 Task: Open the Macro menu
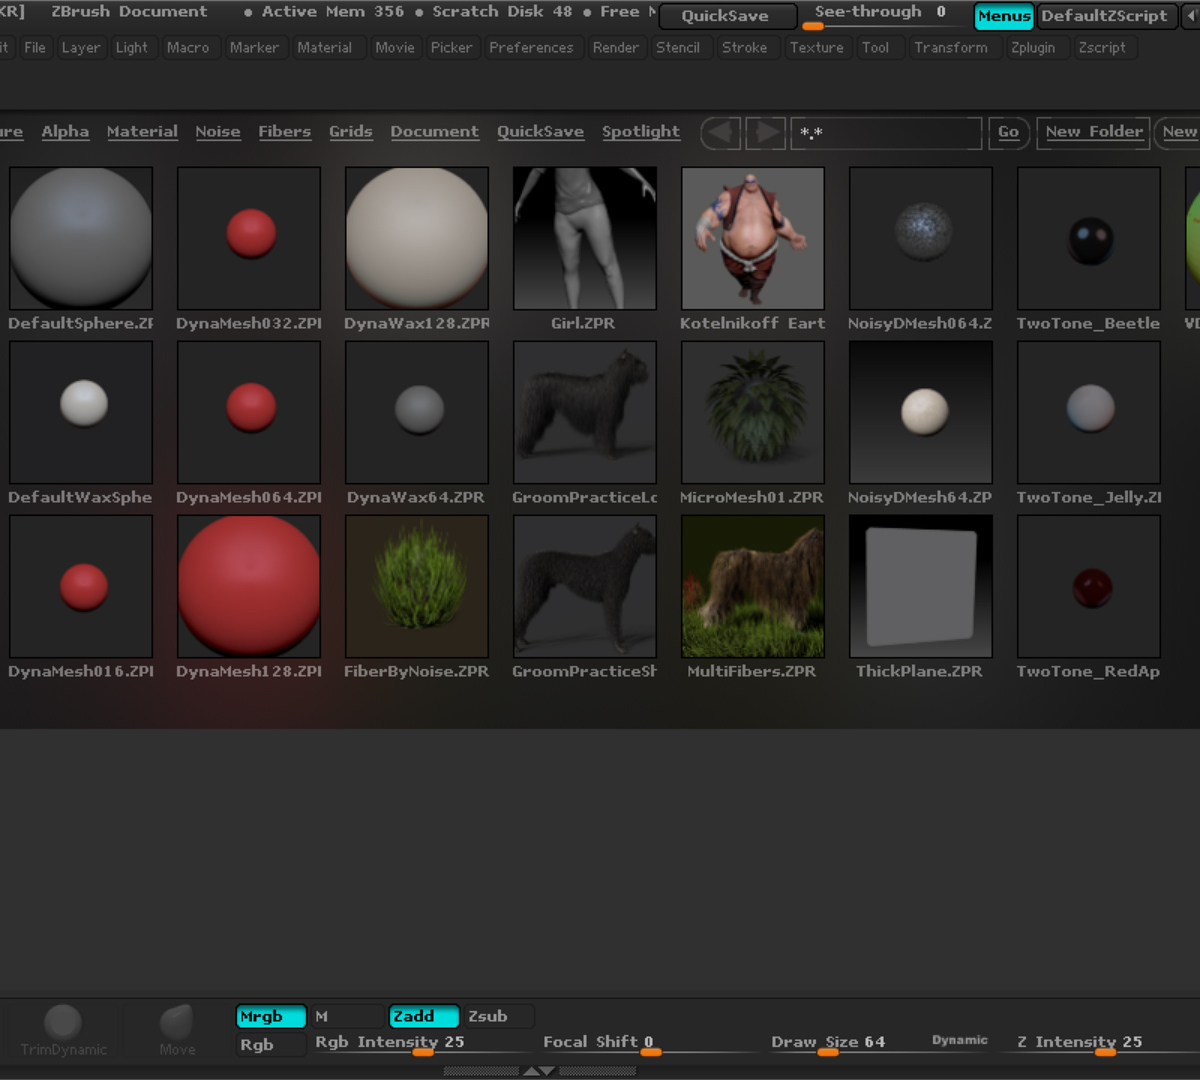coord(188,47)
